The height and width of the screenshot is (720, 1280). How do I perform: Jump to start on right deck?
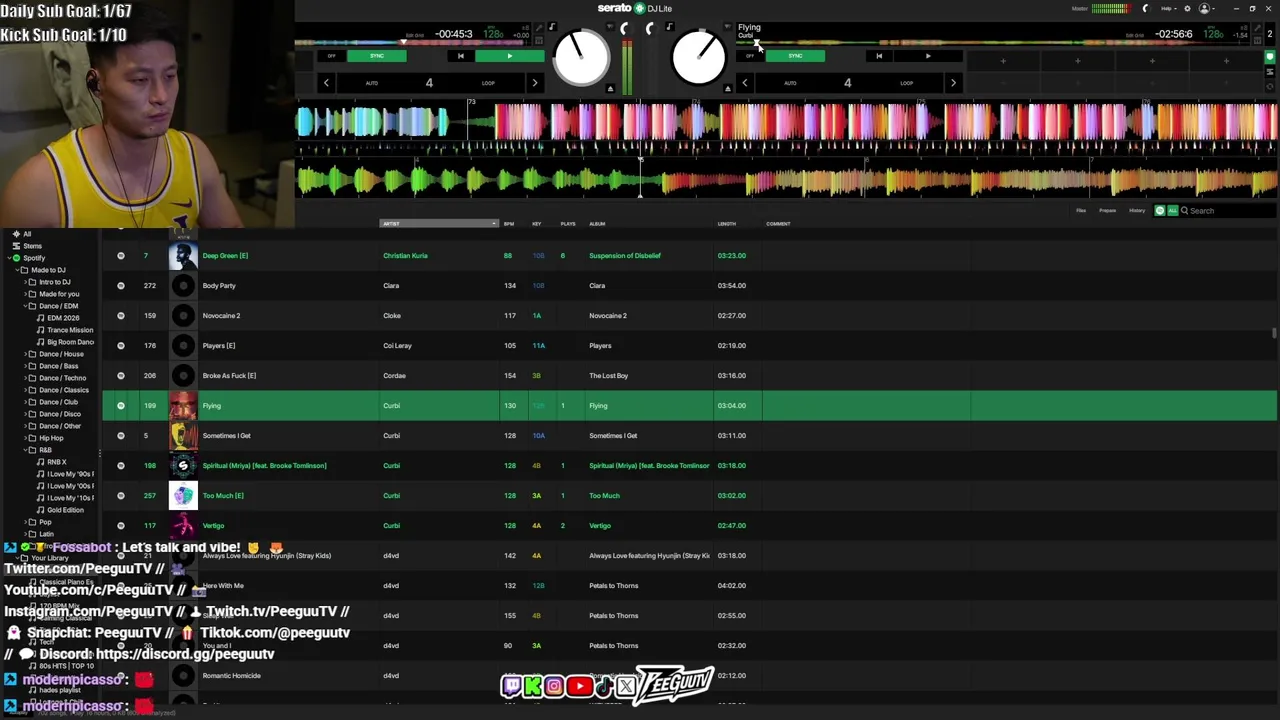[878, 56]
